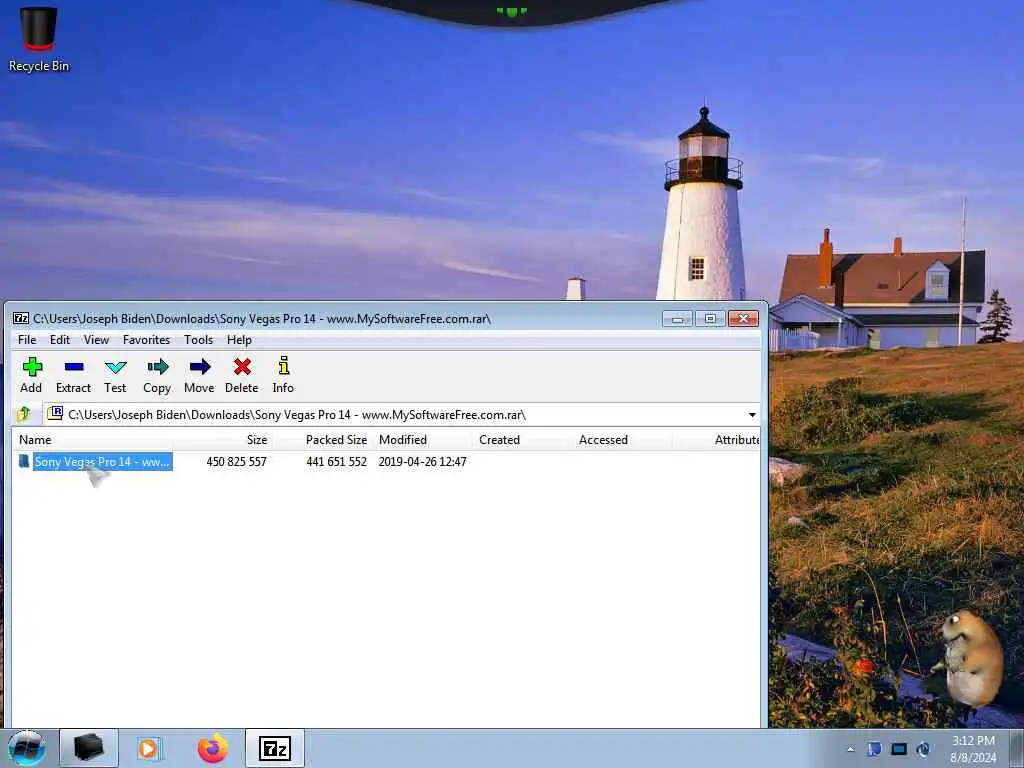The image size is (1024, 768).
Task: Sort by the Packed Size column header
Action: point(323,440)
